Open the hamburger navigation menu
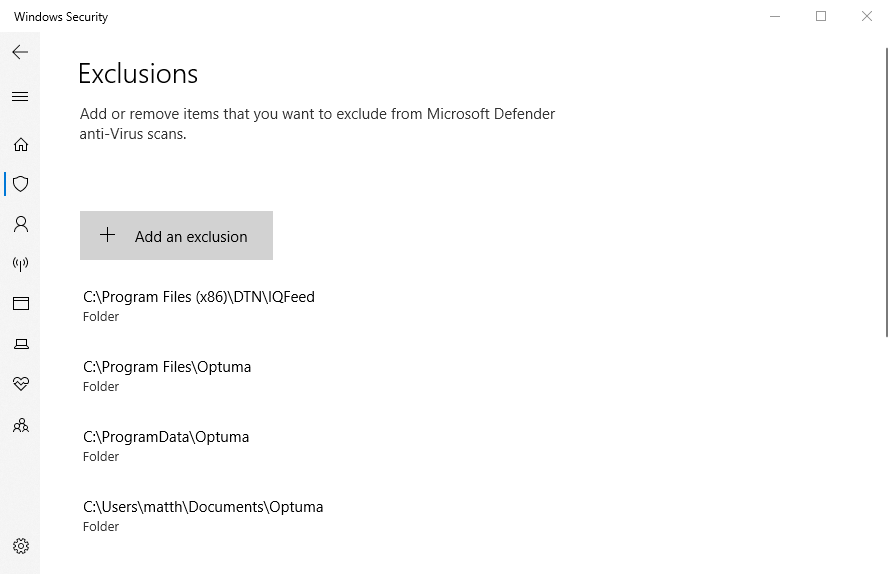Image resolution: width=890 pixels, height=574 pixels. [20, 97]
